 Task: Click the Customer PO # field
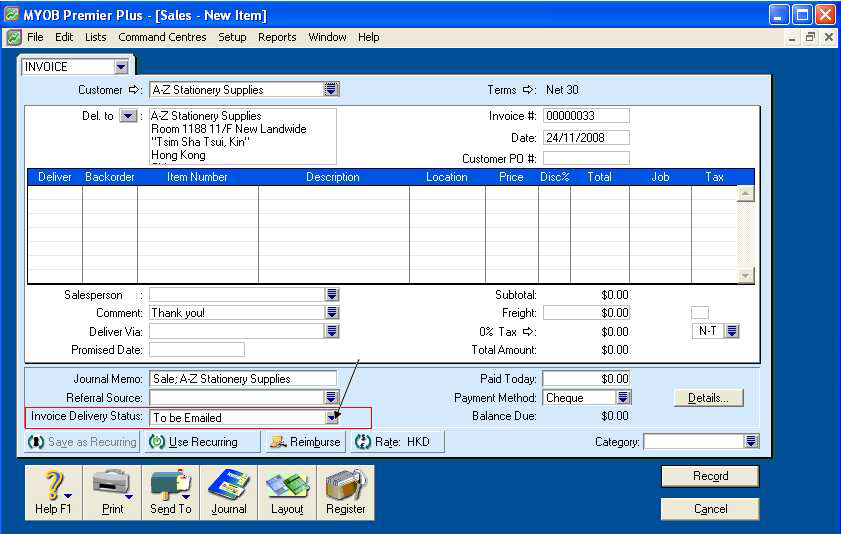coord(586,158)
